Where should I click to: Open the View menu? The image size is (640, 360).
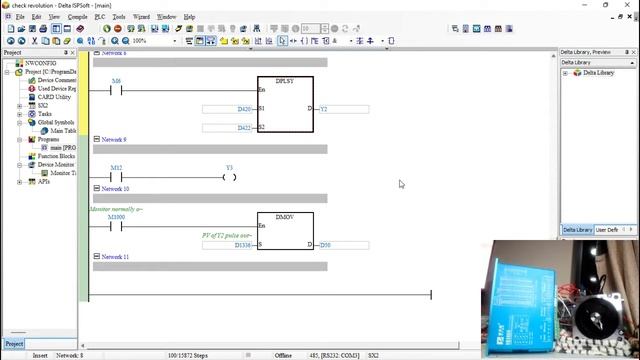[x=54, y=17]
